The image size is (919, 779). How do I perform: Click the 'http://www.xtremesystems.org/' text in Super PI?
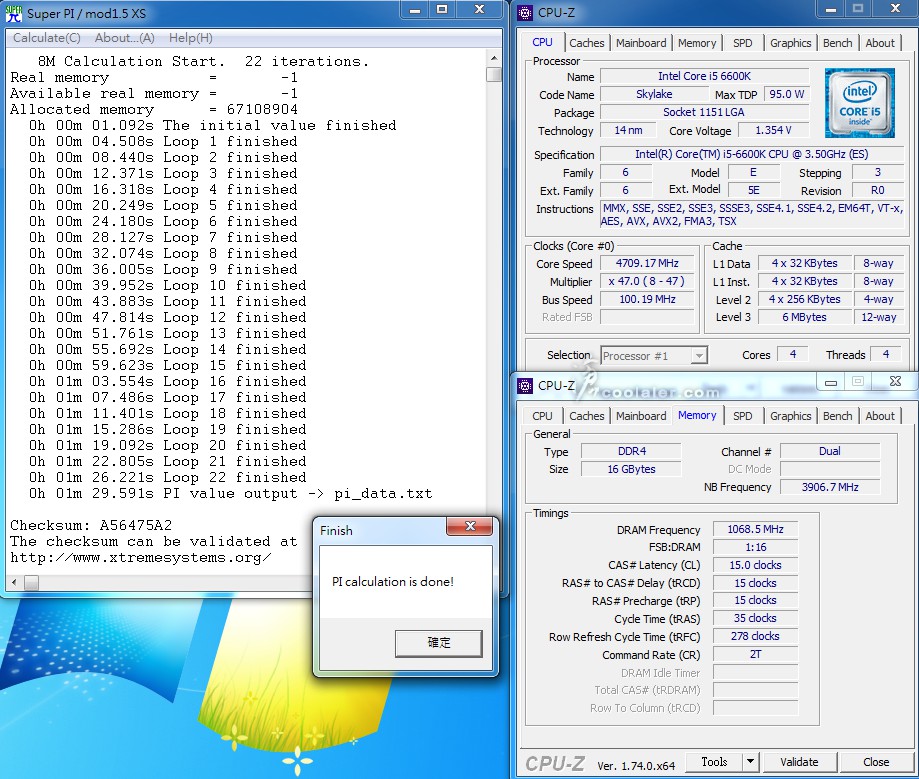141,557
